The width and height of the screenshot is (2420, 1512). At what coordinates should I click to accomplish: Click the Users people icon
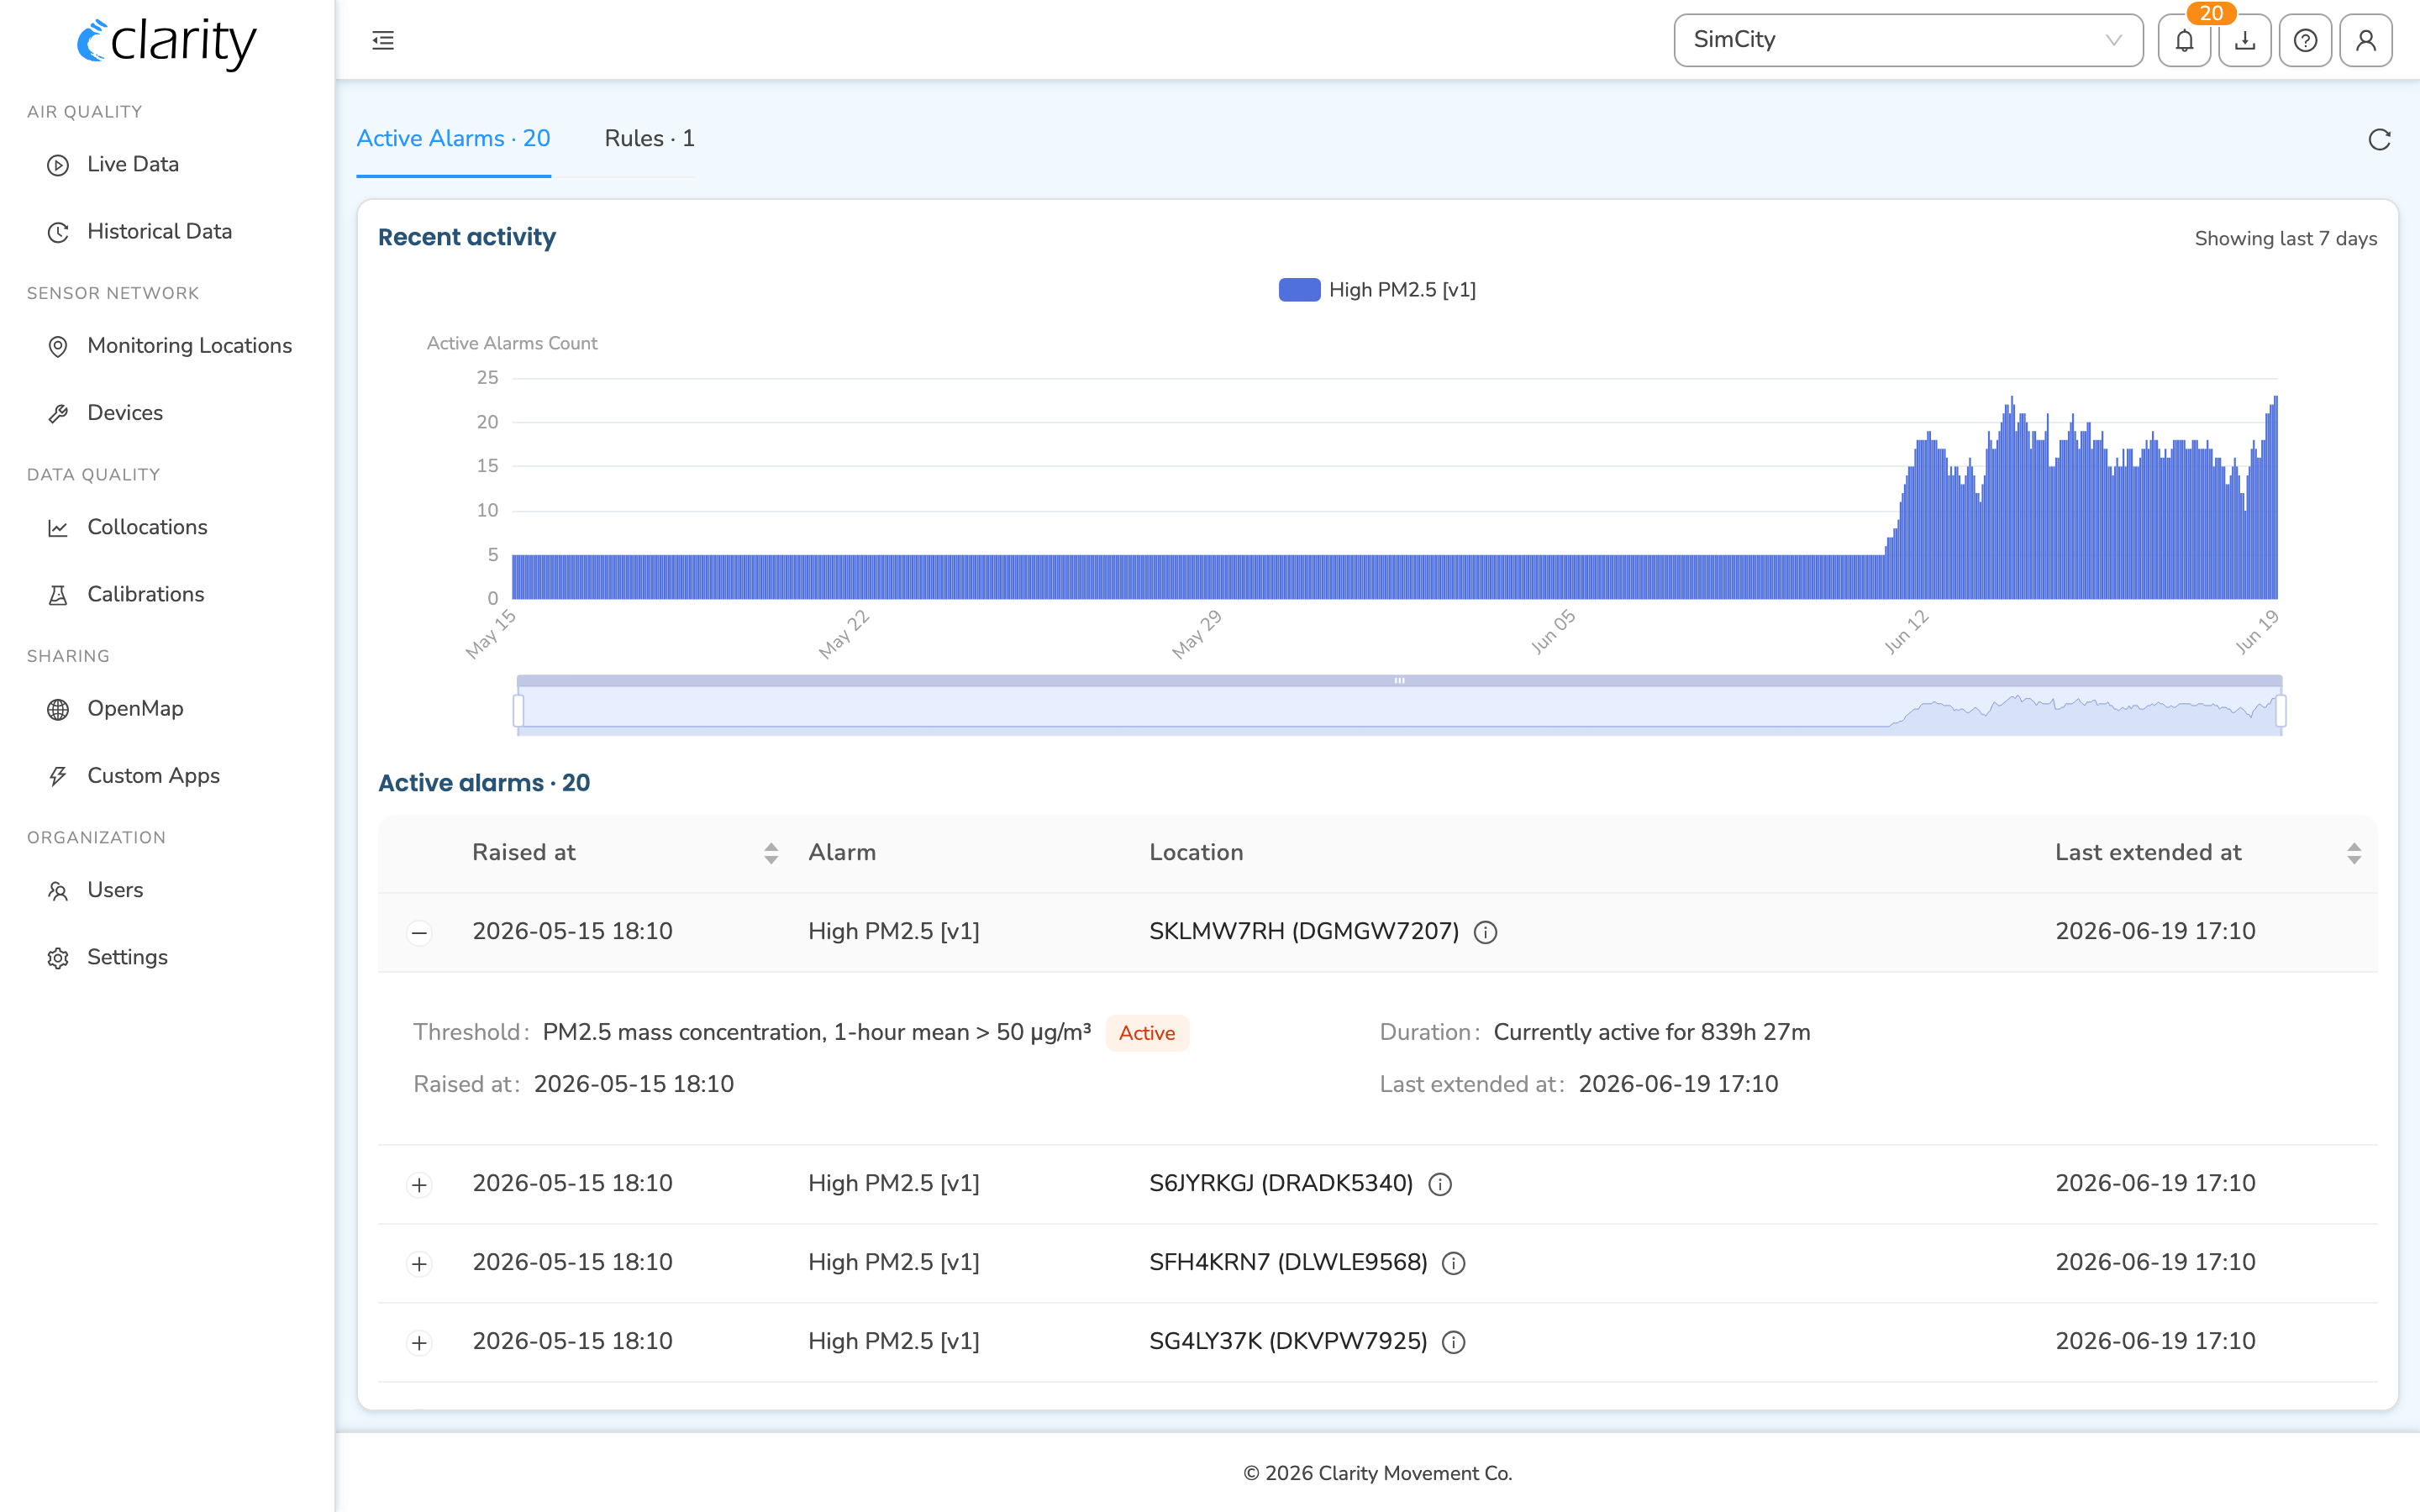(x=58, y=890)
